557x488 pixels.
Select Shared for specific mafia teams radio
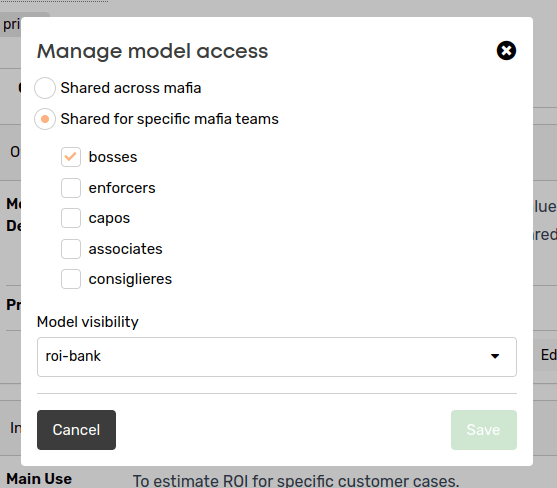tap(45, 119)
